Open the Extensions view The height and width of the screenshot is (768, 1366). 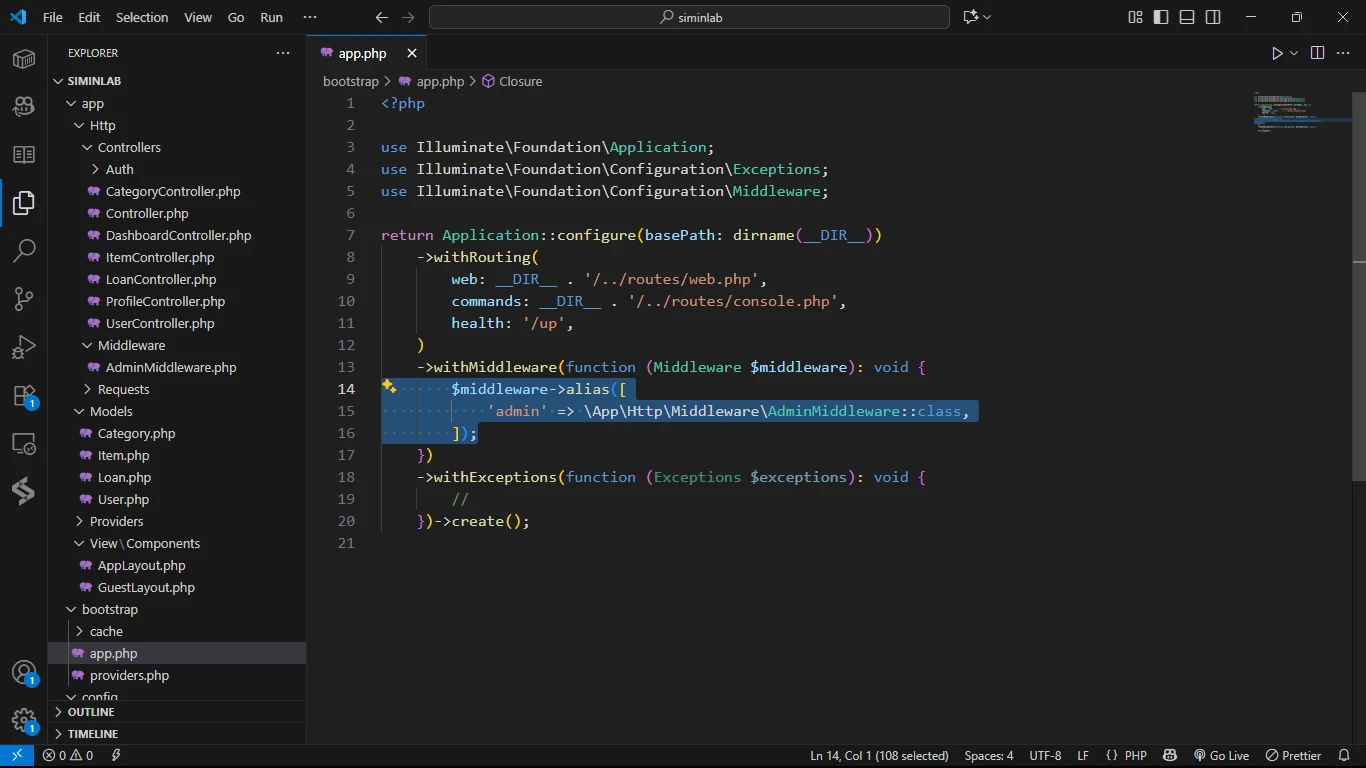pyautogui.click(x=24, y=396)
